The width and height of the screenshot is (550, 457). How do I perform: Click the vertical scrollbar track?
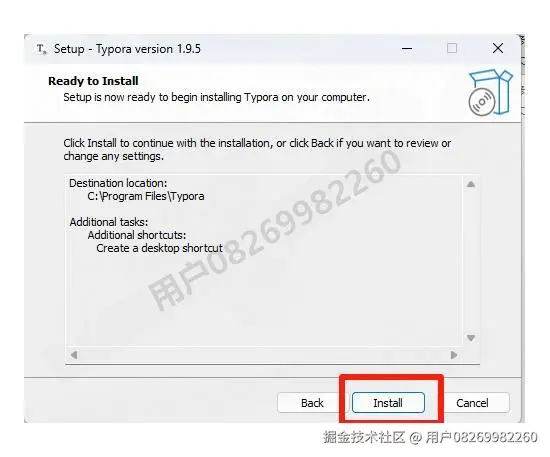pos(471,261)
